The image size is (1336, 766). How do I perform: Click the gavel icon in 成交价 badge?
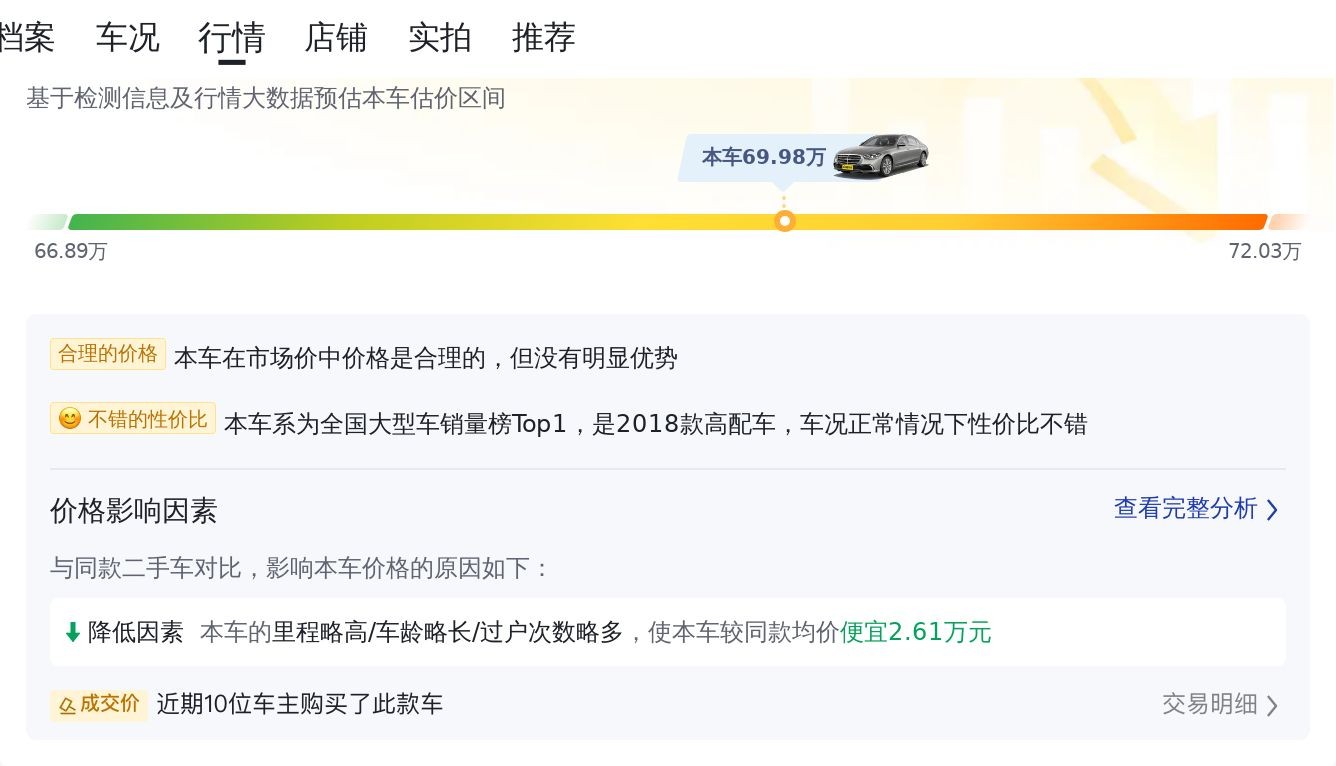pyautogui.click(x=67, y=706)
